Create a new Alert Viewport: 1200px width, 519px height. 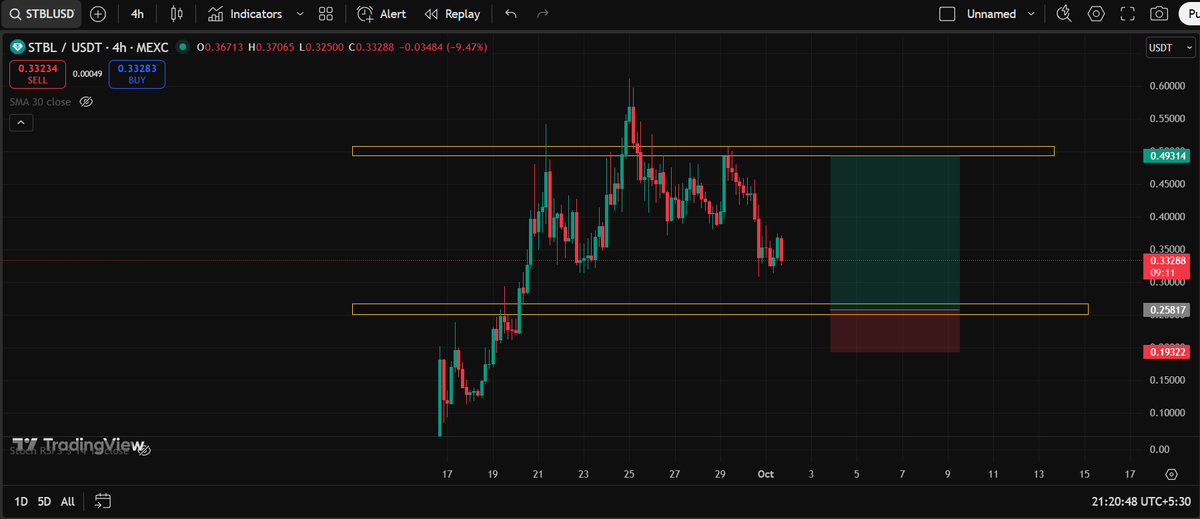pos(381,14)
